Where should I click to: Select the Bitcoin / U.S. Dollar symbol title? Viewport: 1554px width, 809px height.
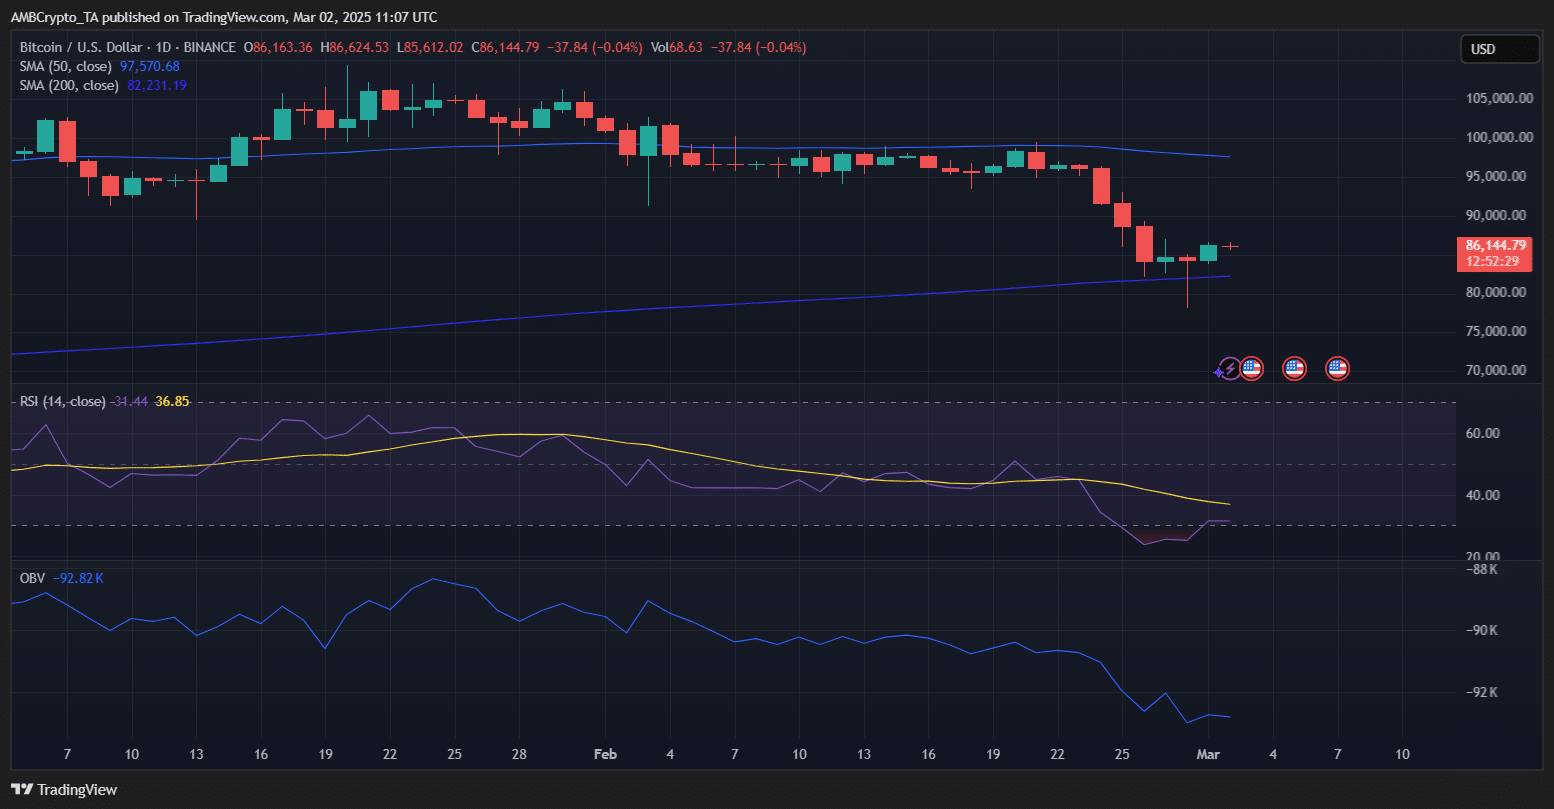[128, 47]
